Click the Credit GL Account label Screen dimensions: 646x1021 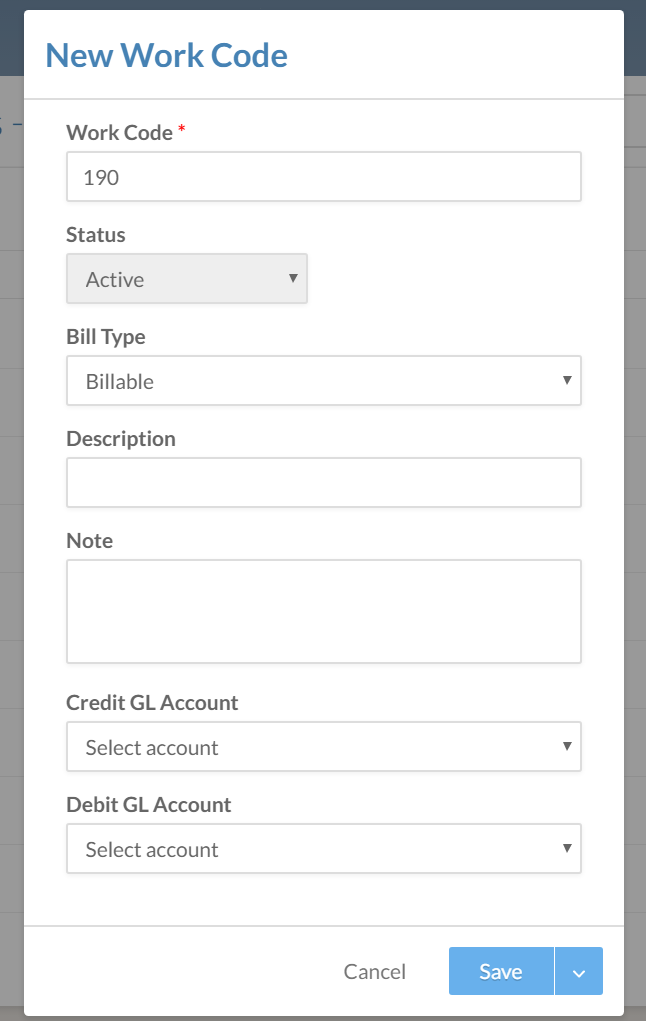coord(152,703)
